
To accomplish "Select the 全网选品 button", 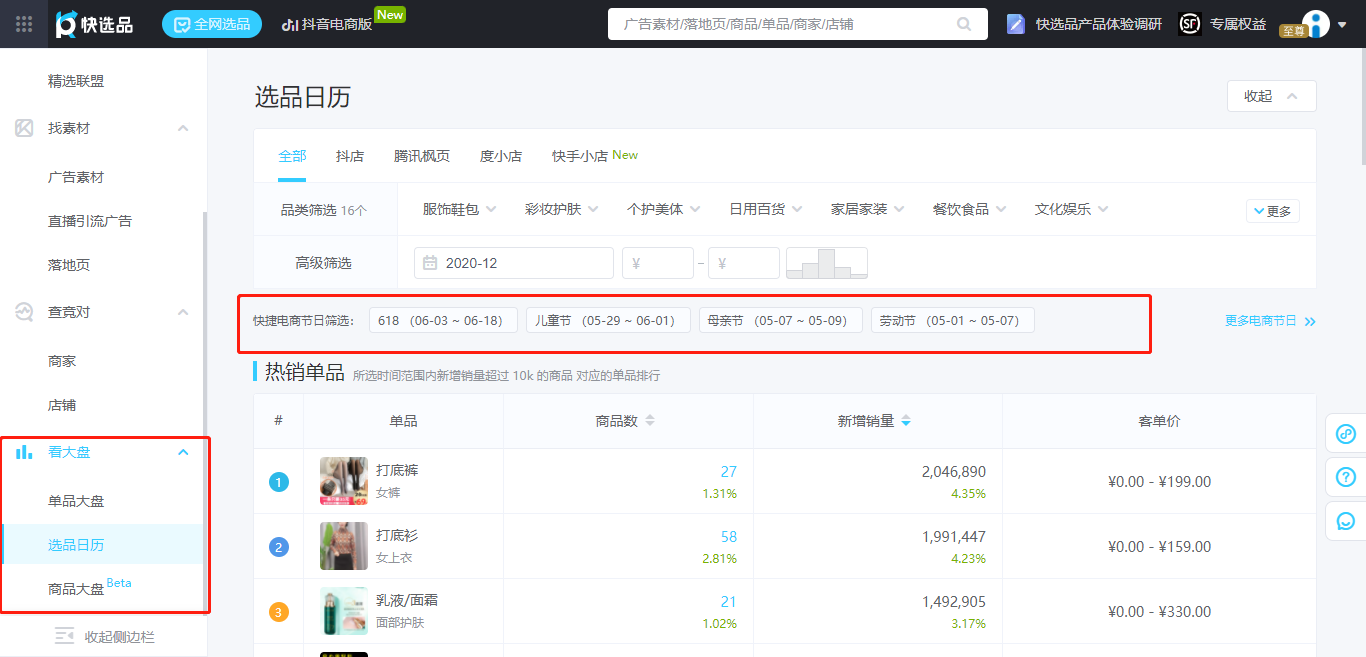I will pyautogui.click(x=212, y=24).
